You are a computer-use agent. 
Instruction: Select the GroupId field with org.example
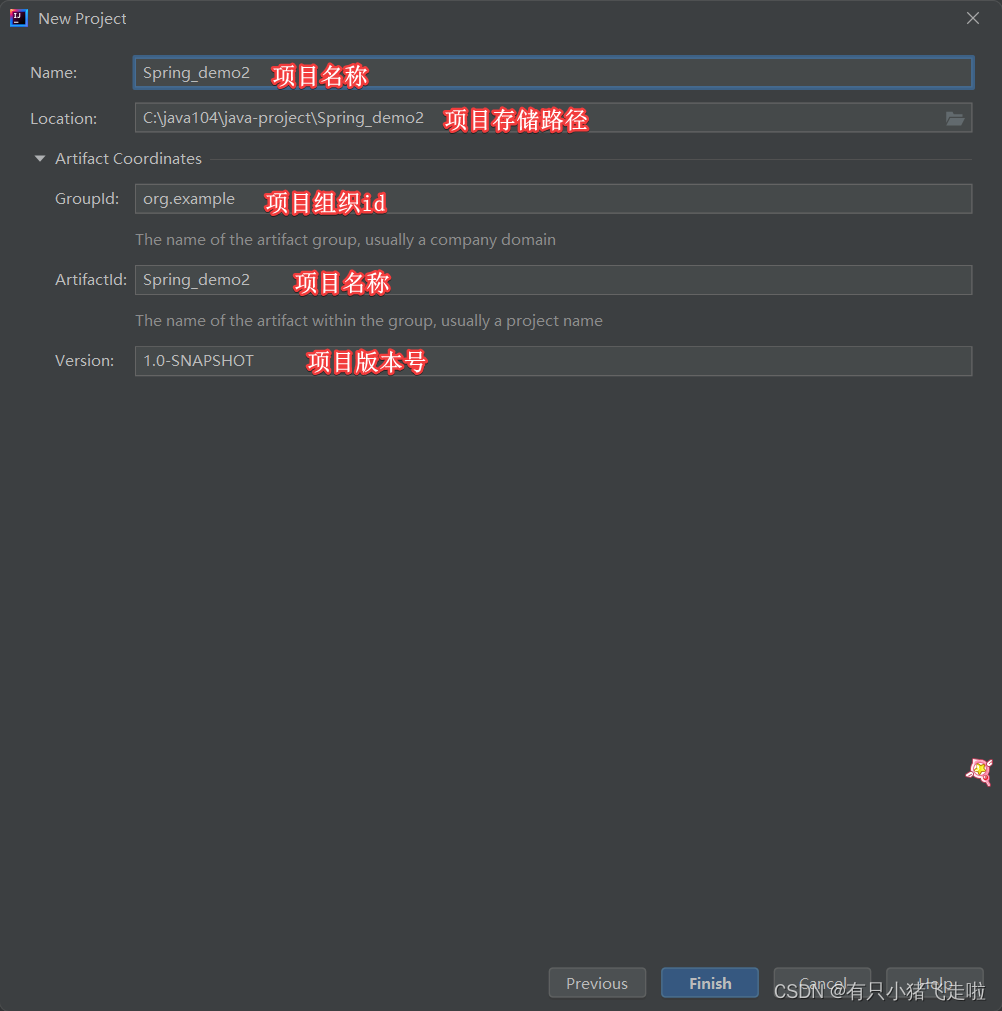(x=553, y=199)
